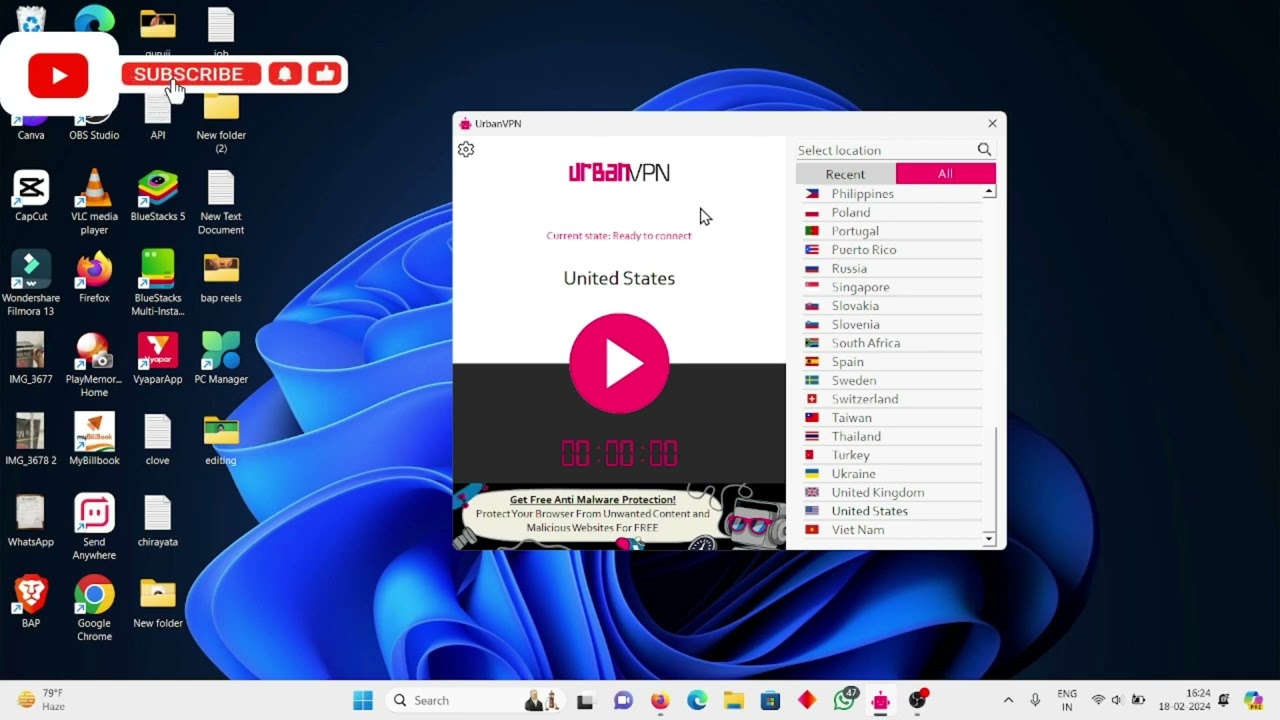
Task: Select Philippines from the location list
Action: 893,194
